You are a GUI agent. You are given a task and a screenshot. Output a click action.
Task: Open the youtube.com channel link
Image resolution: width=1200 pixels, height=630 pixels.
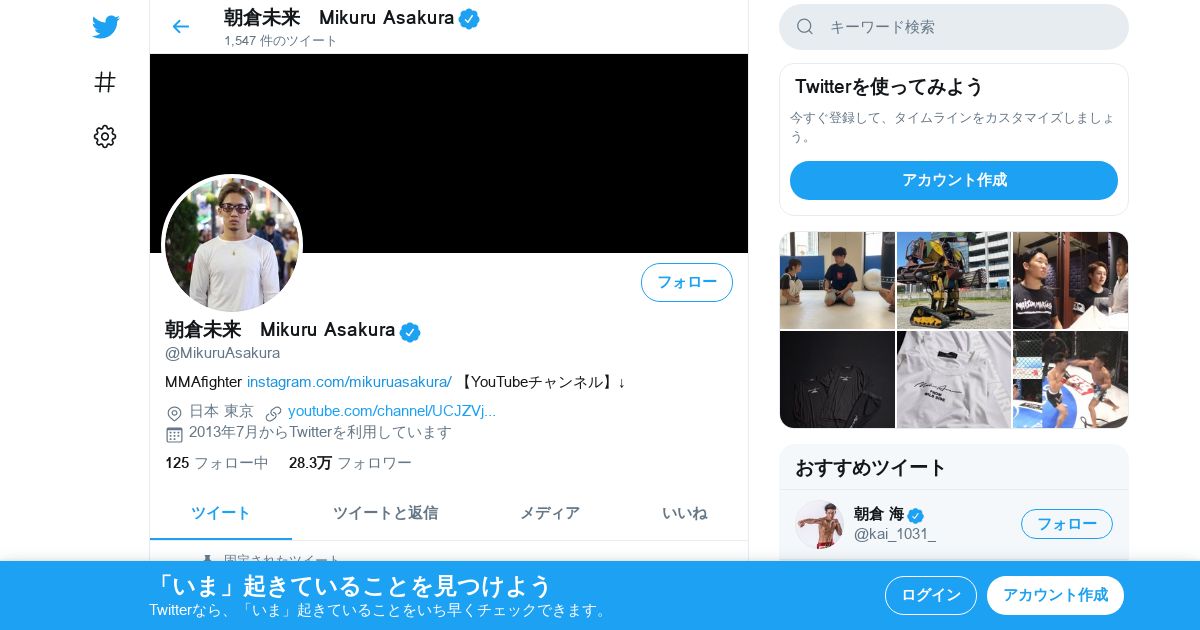392,411
